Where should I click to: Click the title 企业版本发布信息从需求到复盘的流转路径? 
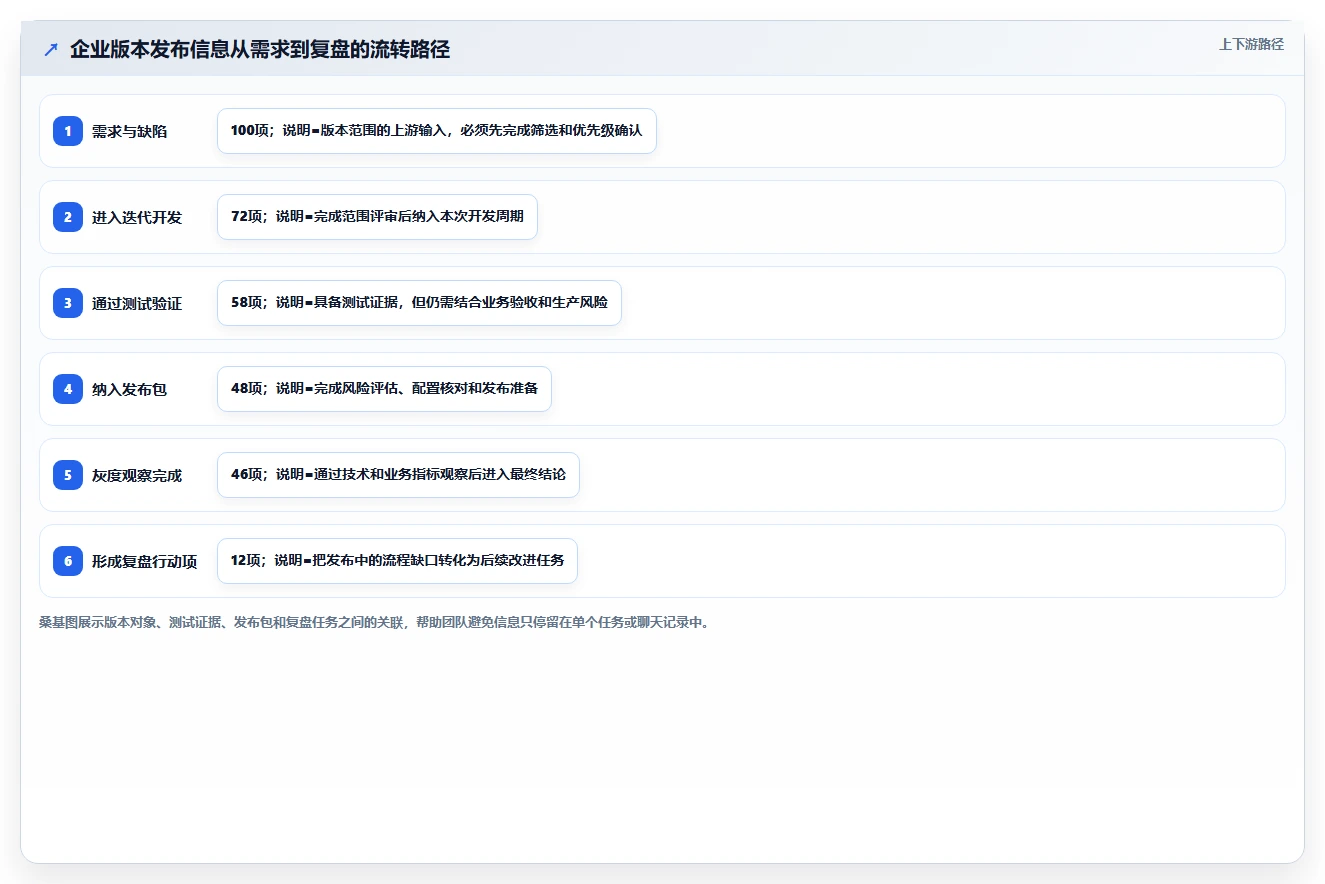260,50
